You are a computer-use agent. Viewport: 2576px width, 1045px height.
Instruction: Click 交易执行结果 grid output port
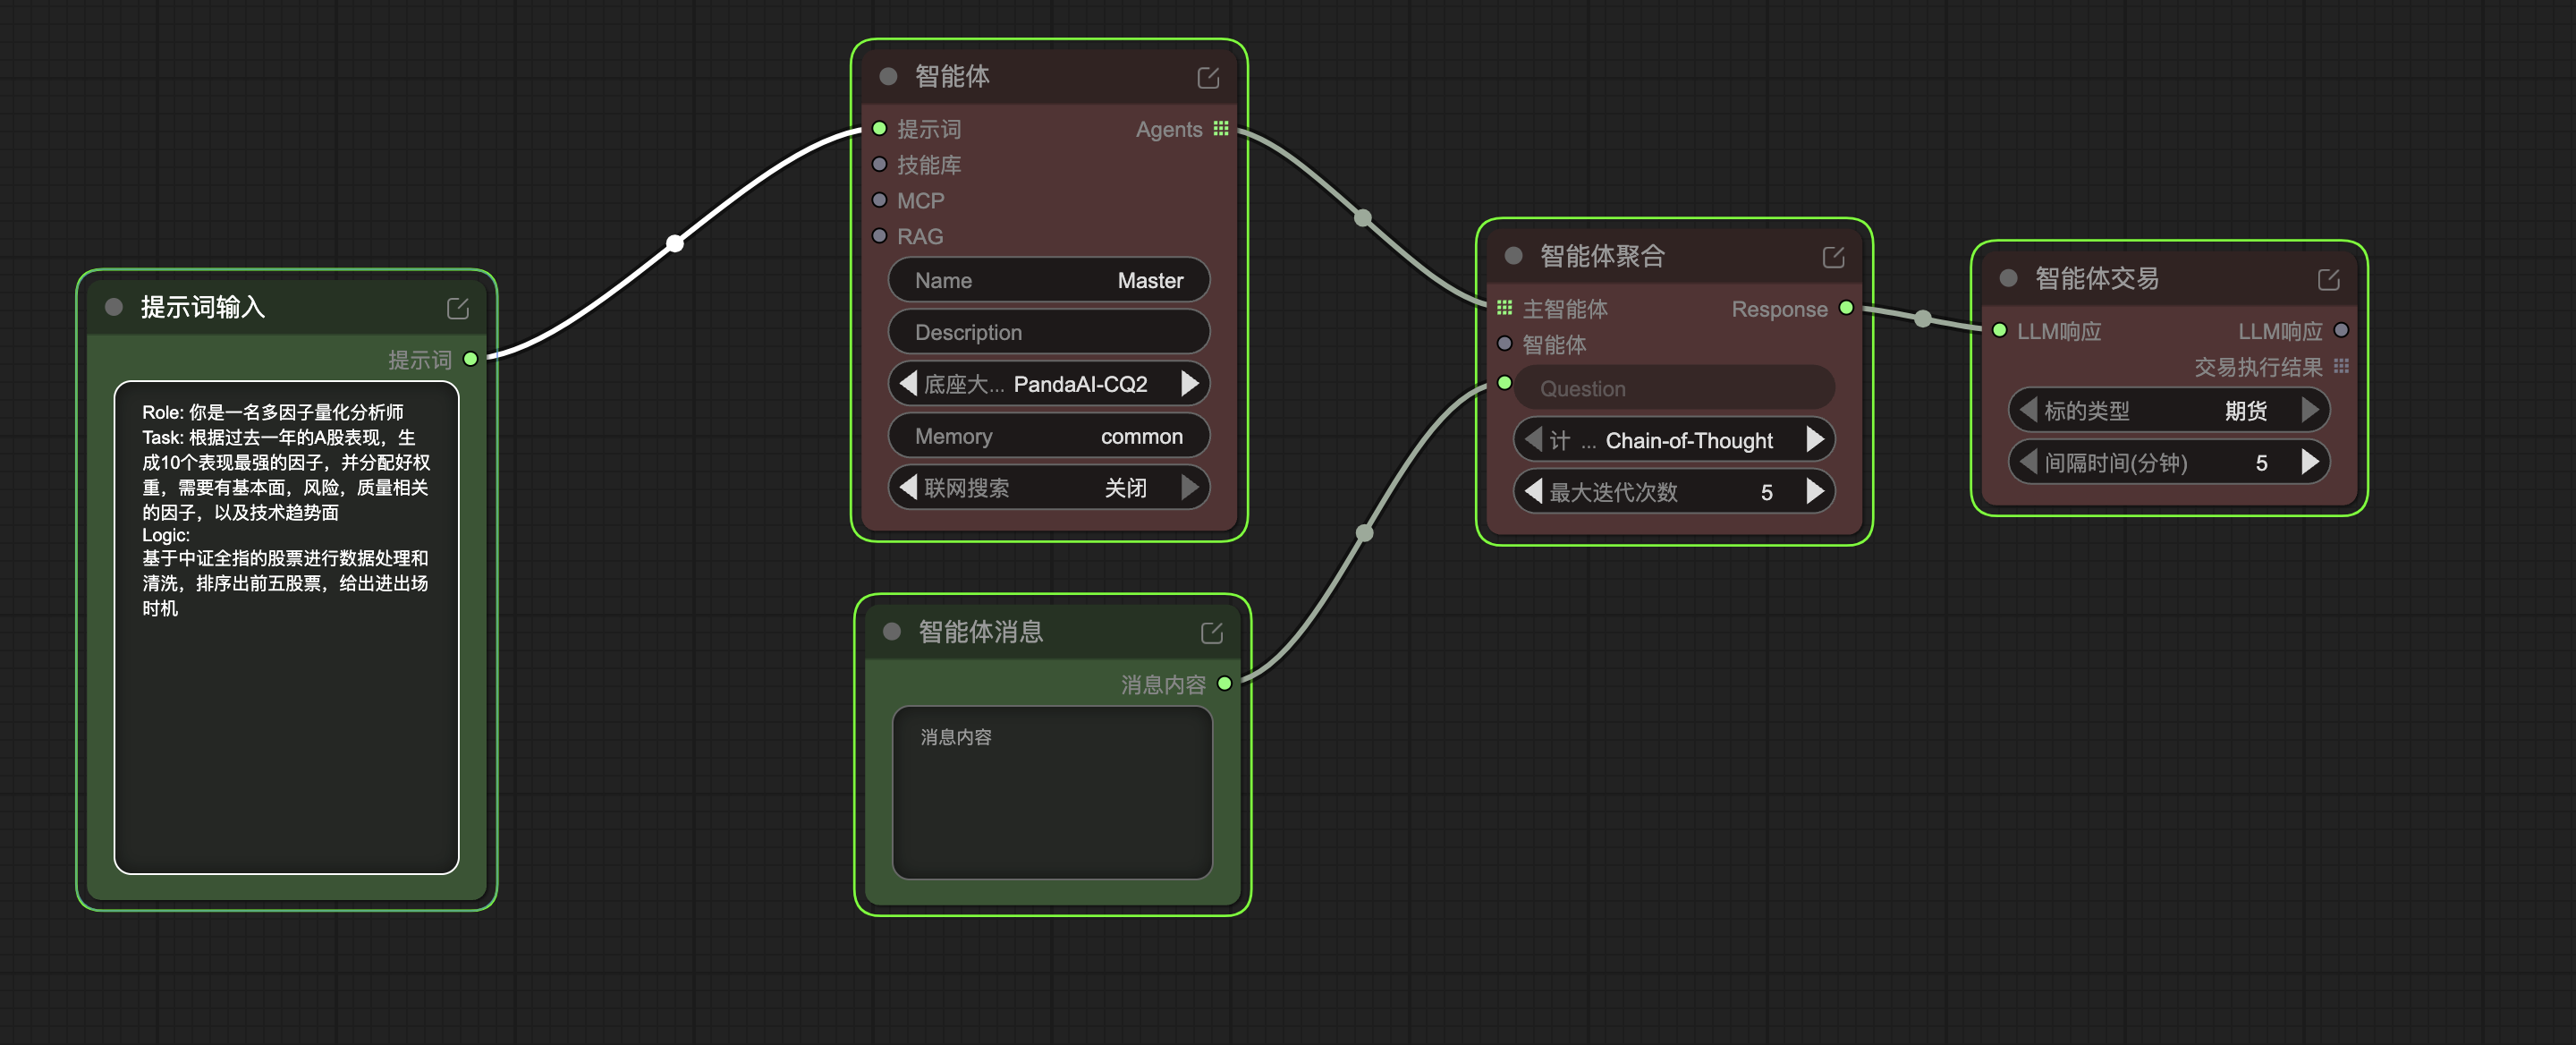(x=2340, y=367)
